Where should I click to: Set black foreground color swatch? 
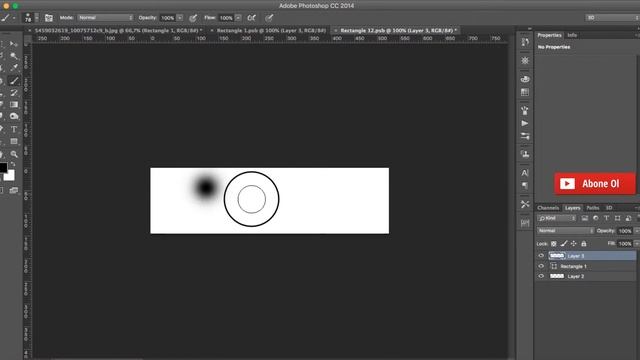point(3,167)
